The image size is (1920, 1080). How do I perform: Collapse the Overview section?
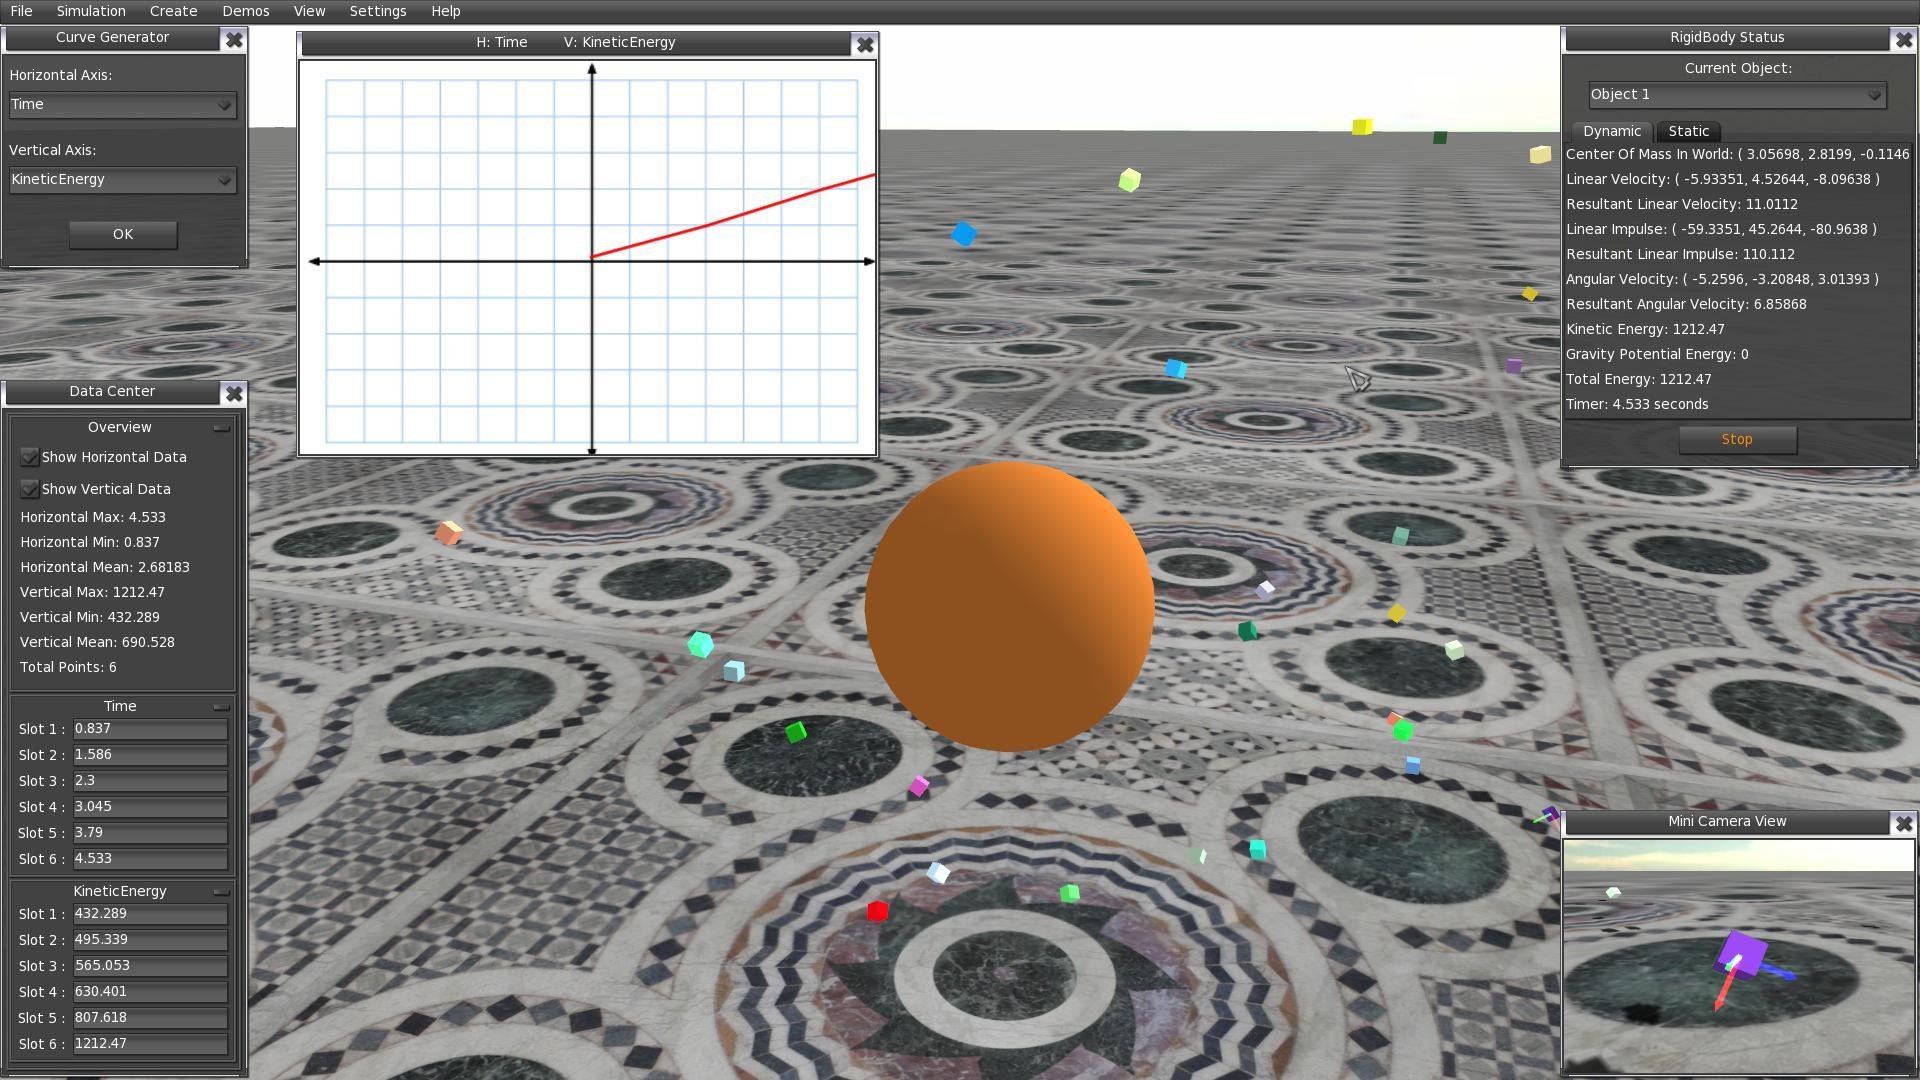(221, 426)
